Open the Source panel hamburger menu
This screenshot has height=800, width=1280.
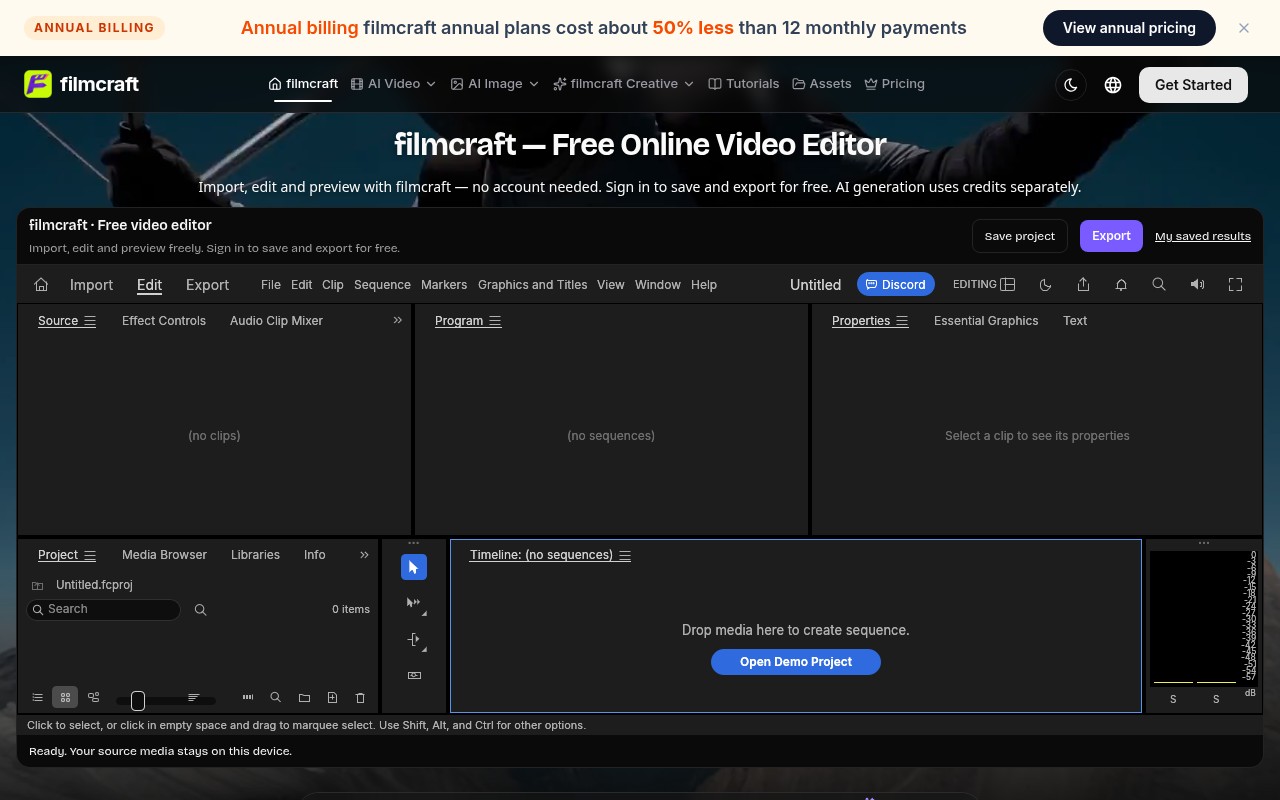[x=90, y=321]
